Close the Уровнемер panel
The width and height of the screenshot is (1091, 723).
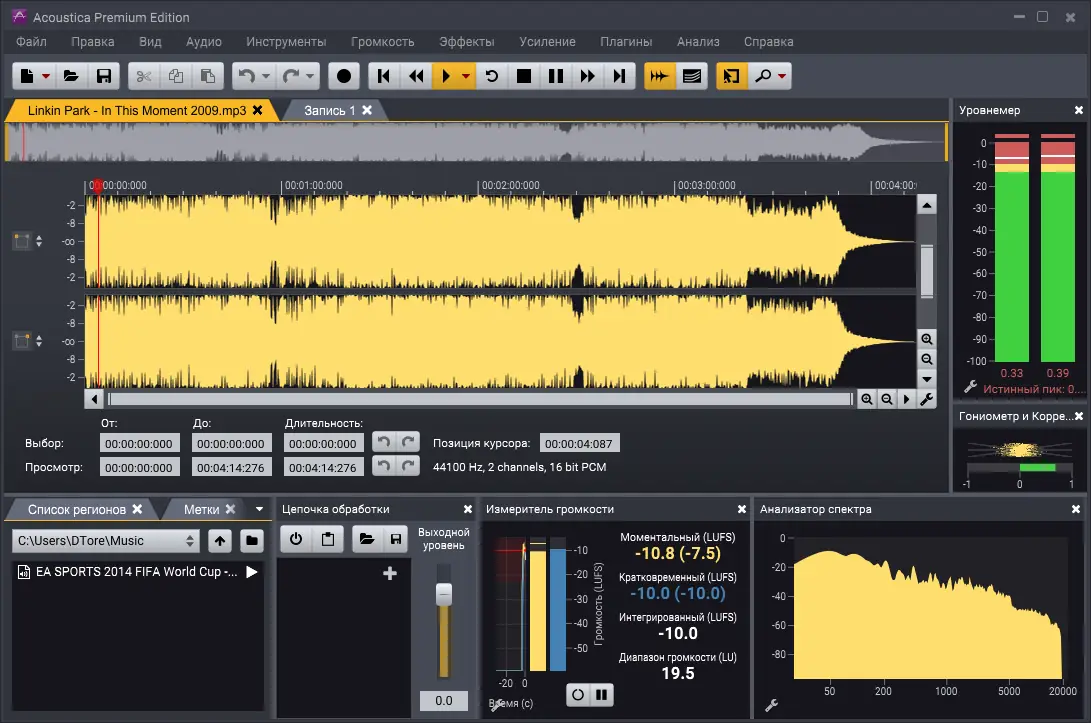pyautogui.click(x=1078, y=110)
